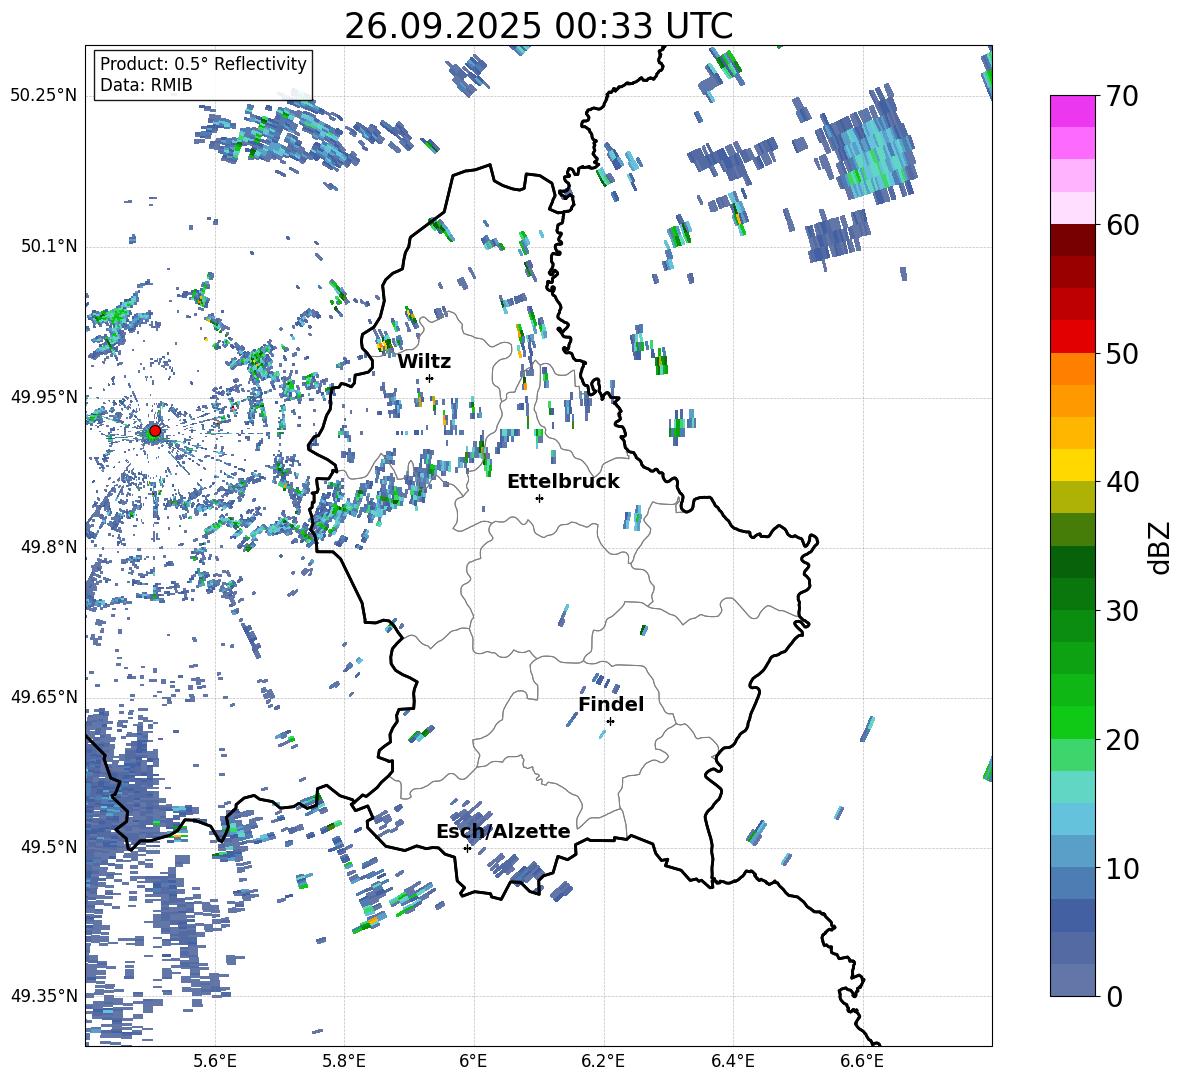Click the colorbar tick label 40
Screen dimensions: 1184x1081
[x=1122, y=482]
